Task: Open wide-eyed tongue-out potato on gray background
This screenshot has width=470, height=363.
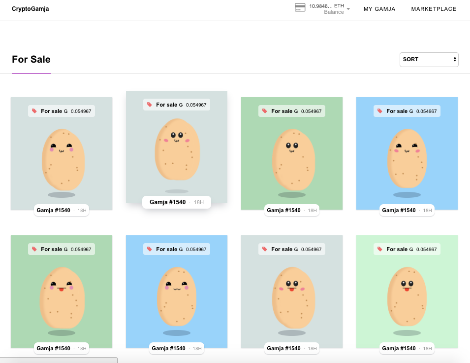Action: point(293,298)
